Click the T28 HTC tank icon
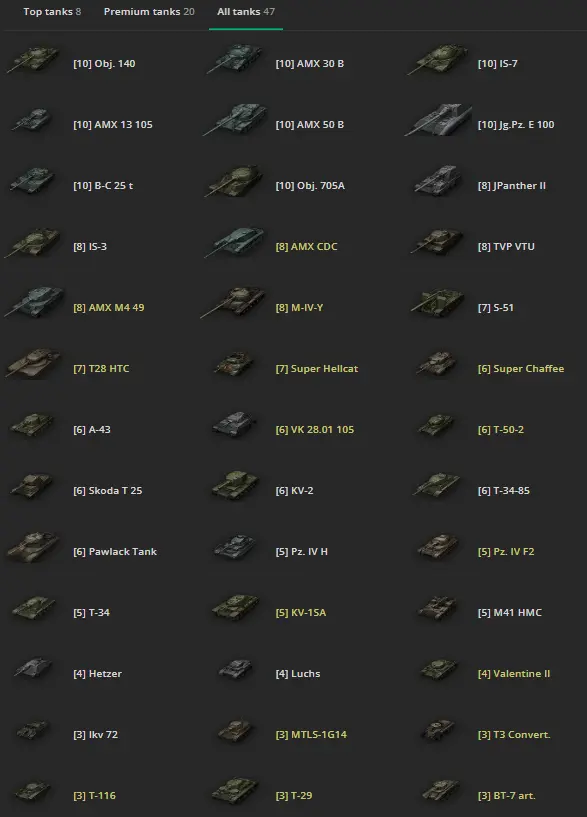This screenshot has height=817, width=587. pyautogui.click(x=33, y=363)
